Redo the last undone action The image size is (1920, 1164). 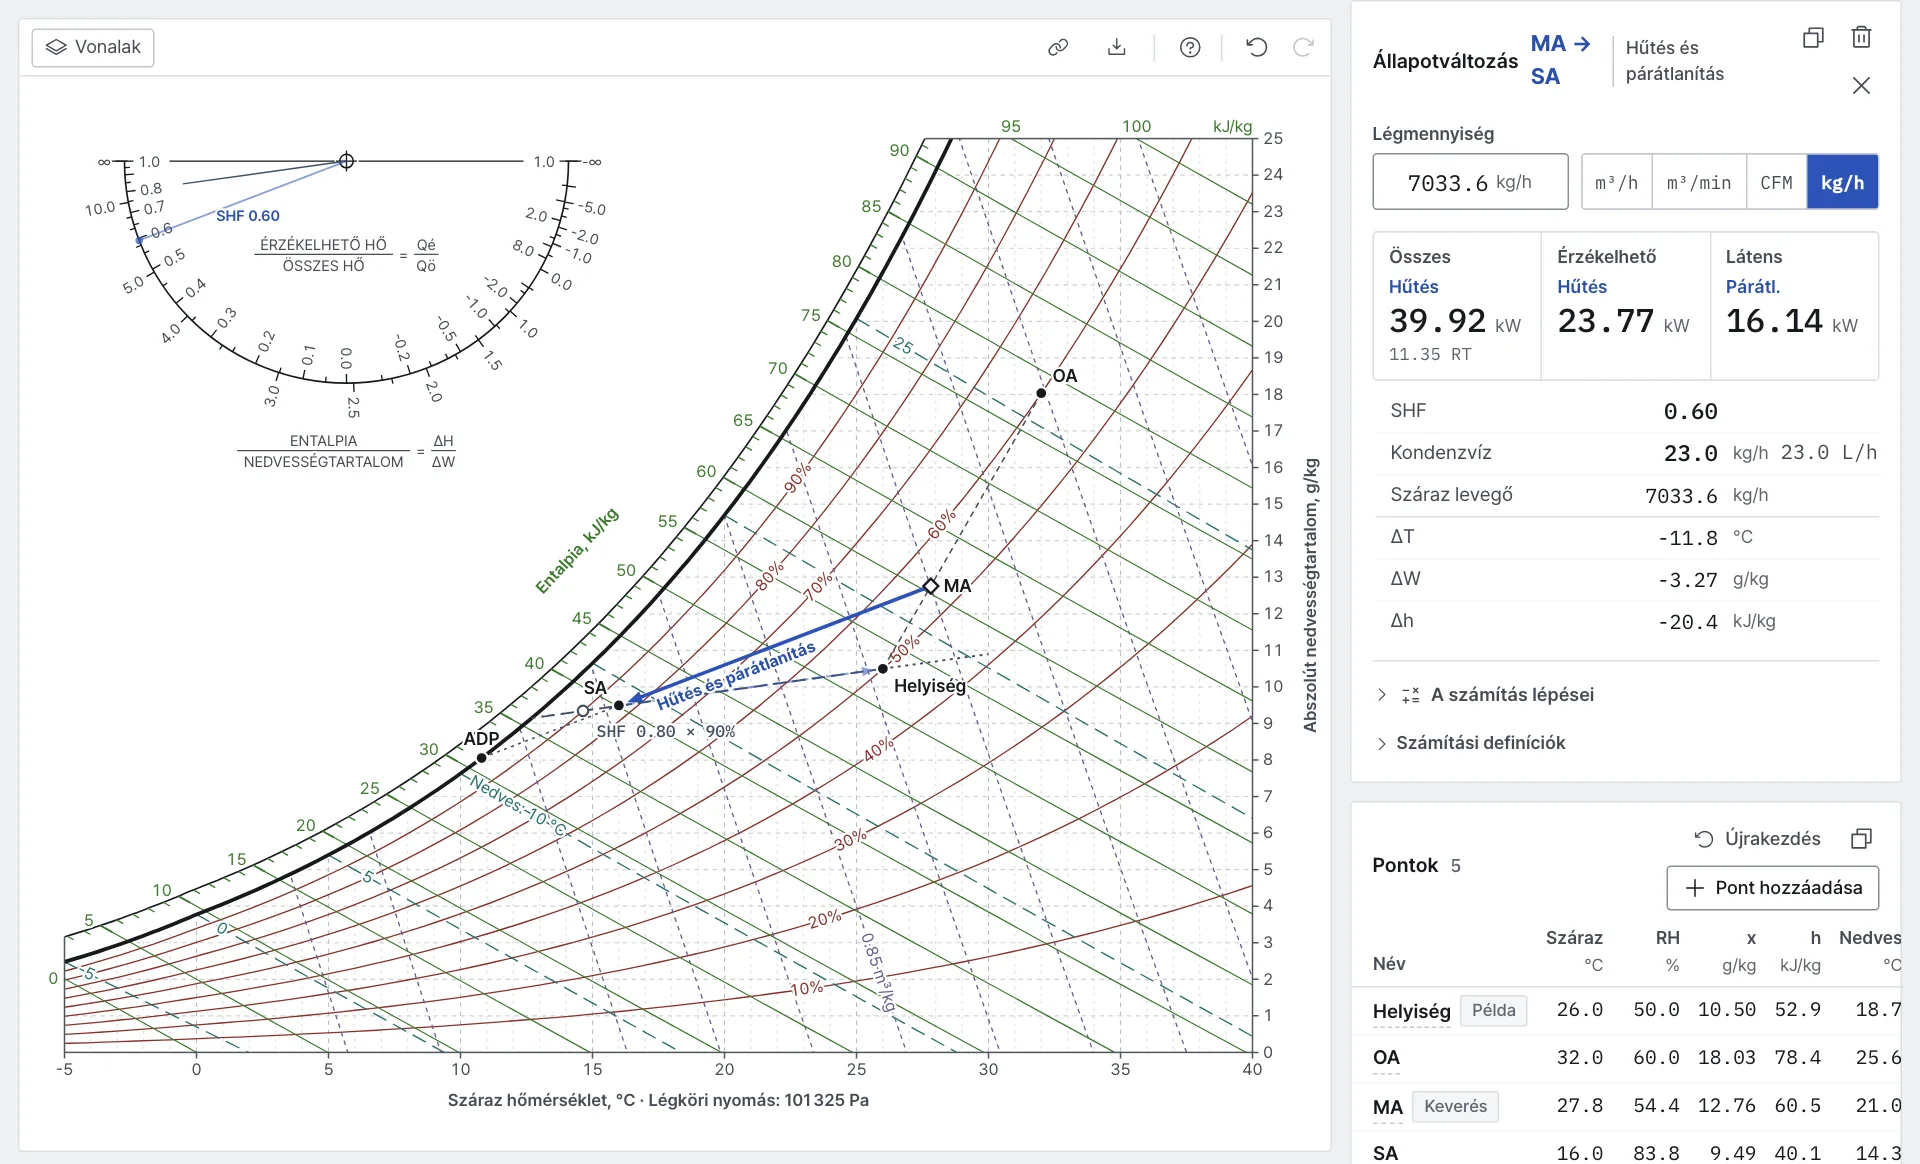pos(1303,47)
